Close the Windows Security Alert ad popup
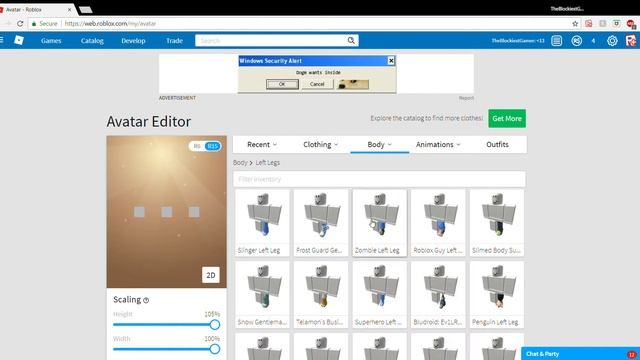The height and width of the screenshot is (360, 640). [x=391, y=61]
